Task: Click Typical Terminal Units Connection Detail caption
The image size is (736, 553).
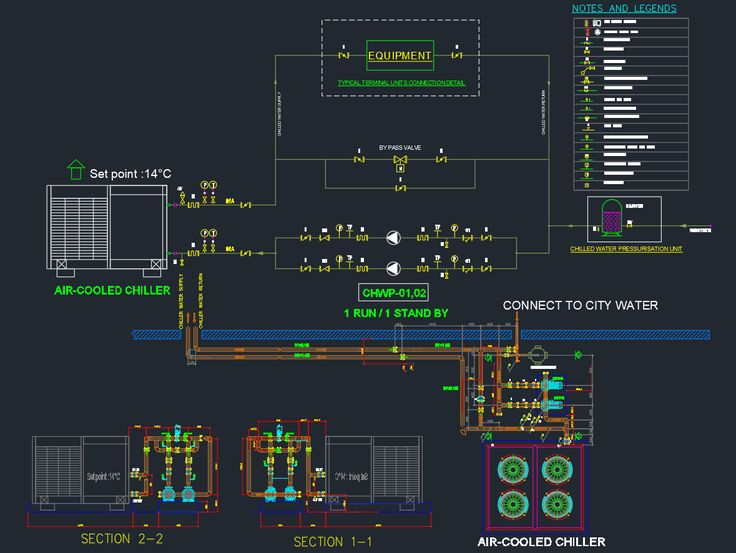Action: [401, 82]
